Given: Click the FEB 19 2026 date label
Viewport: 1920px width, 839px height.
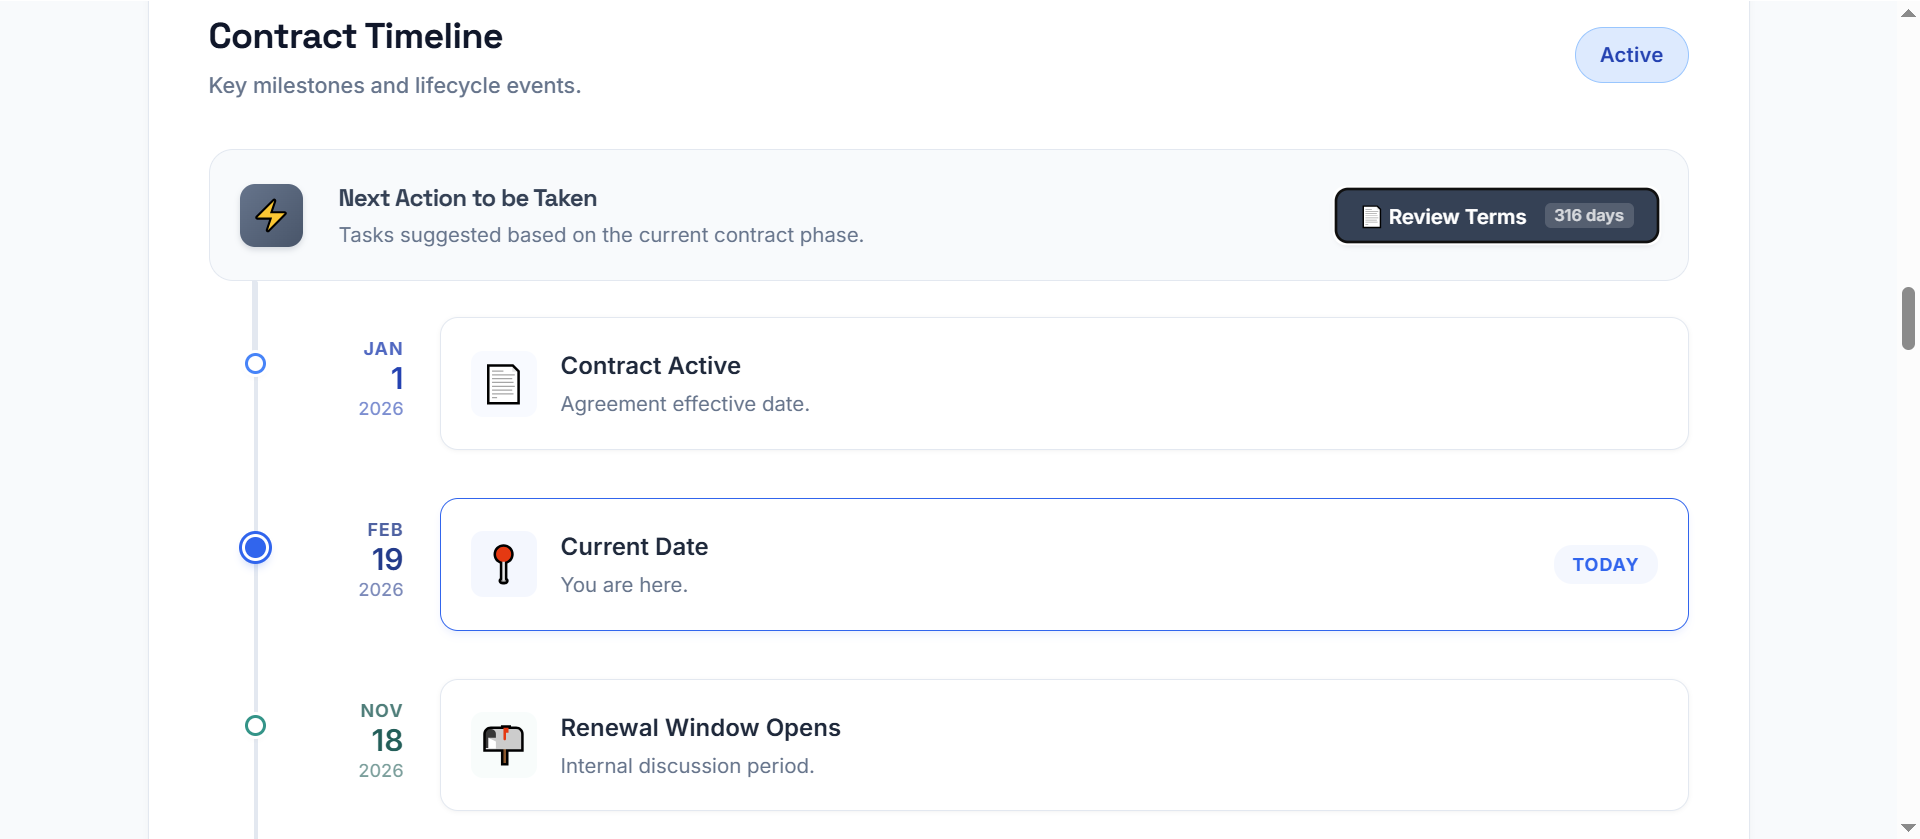Looking at the screenshot, I should (382, 560).
